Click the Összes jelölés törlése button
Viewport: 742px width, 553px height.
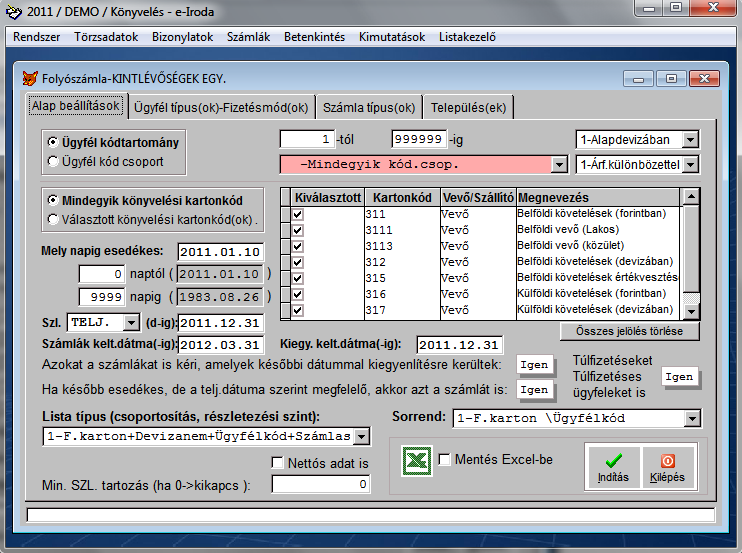(630, 330)
